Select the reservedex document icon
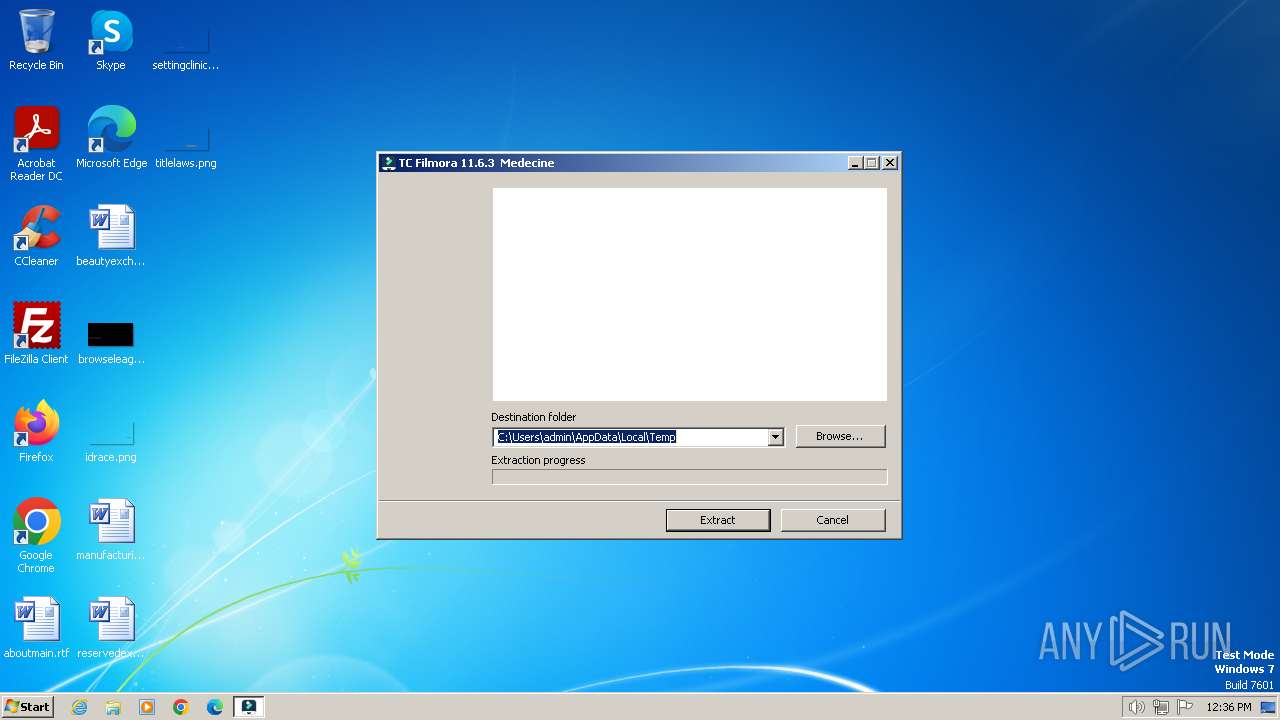Screen dimensions: 1280x720 [x=111, y=628]
